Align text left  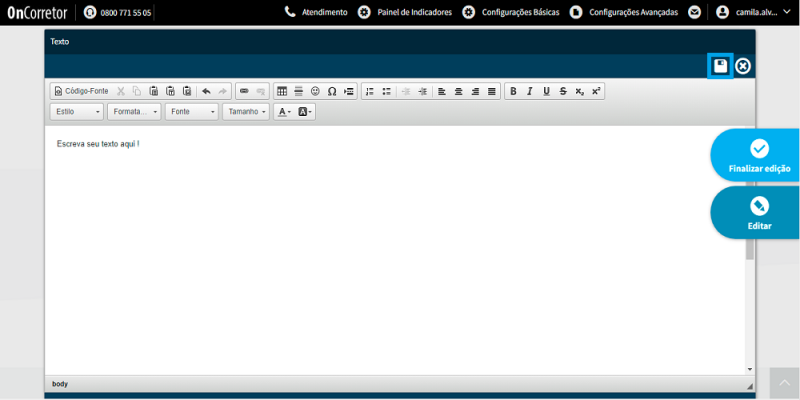[x=442, y=91]
